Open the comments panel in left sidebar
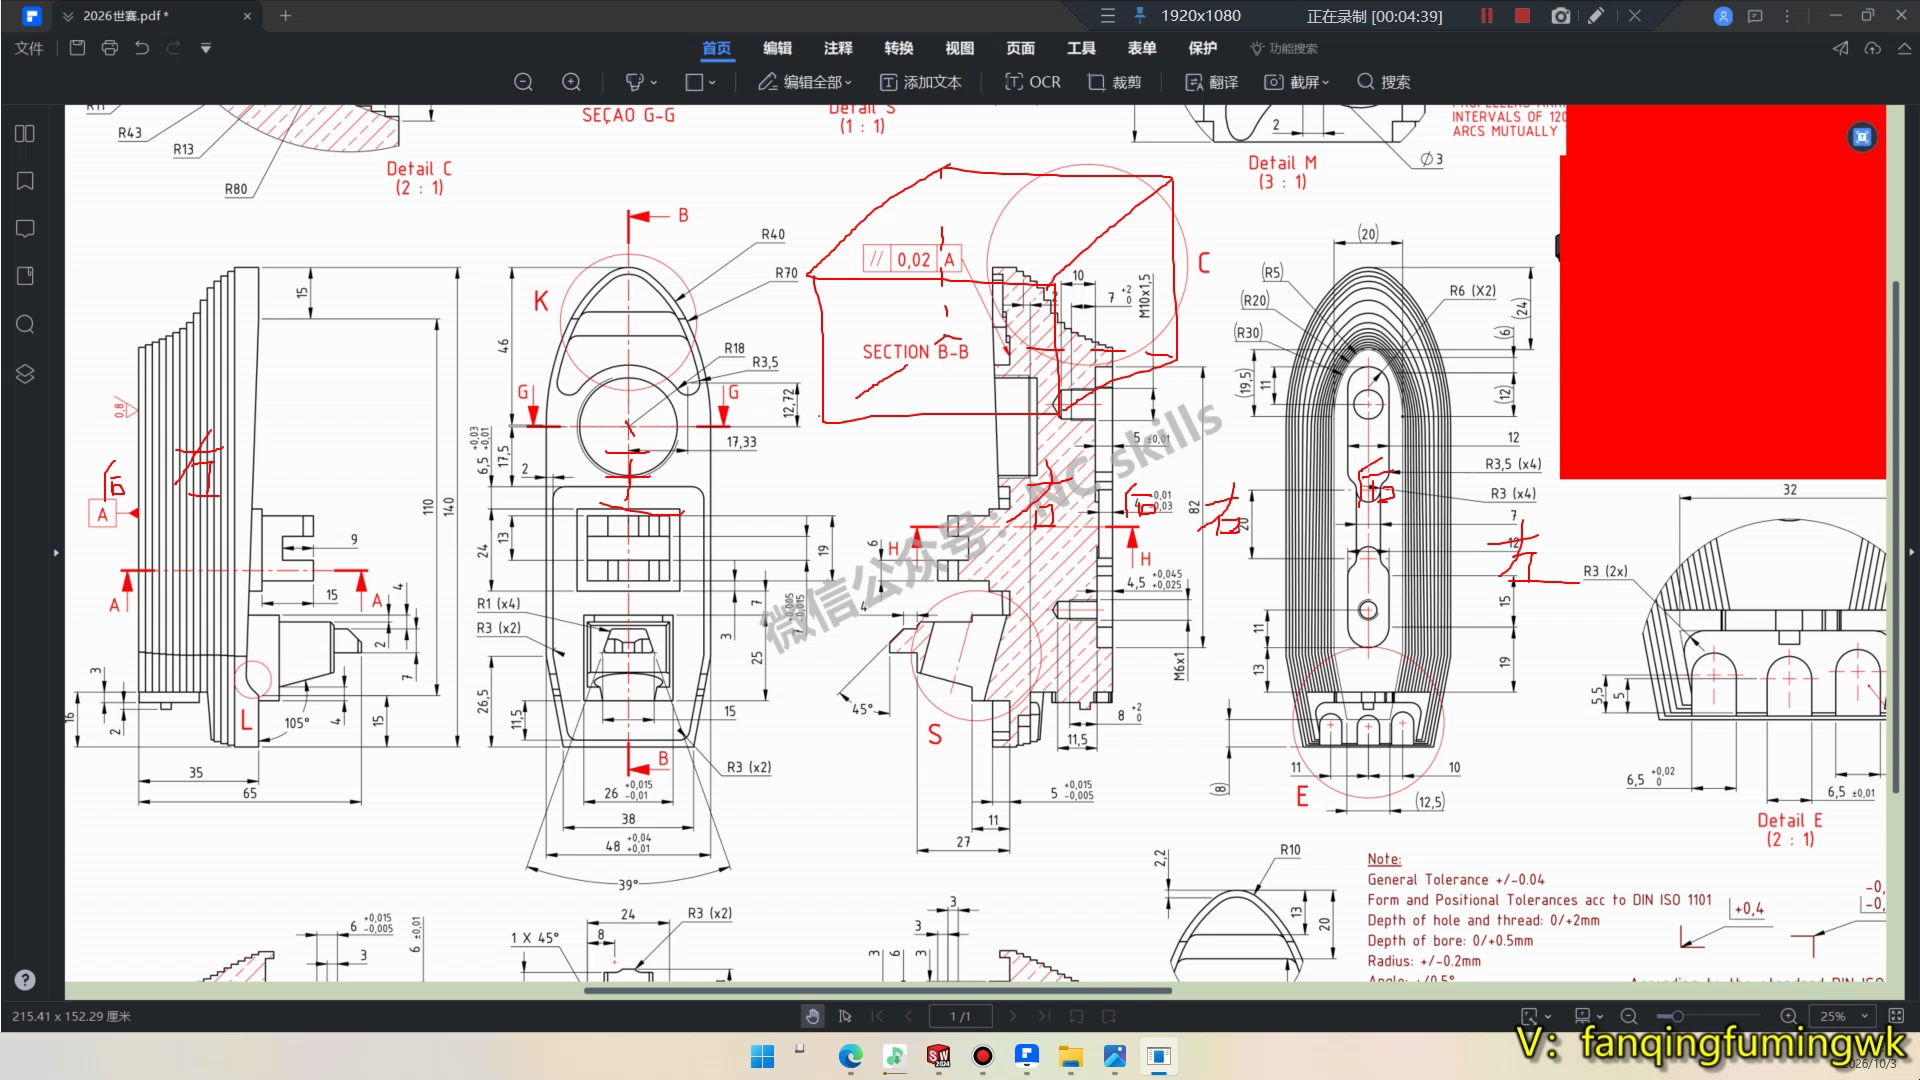The width and height of the screenshot is (1920, 1080). point(25,229)
